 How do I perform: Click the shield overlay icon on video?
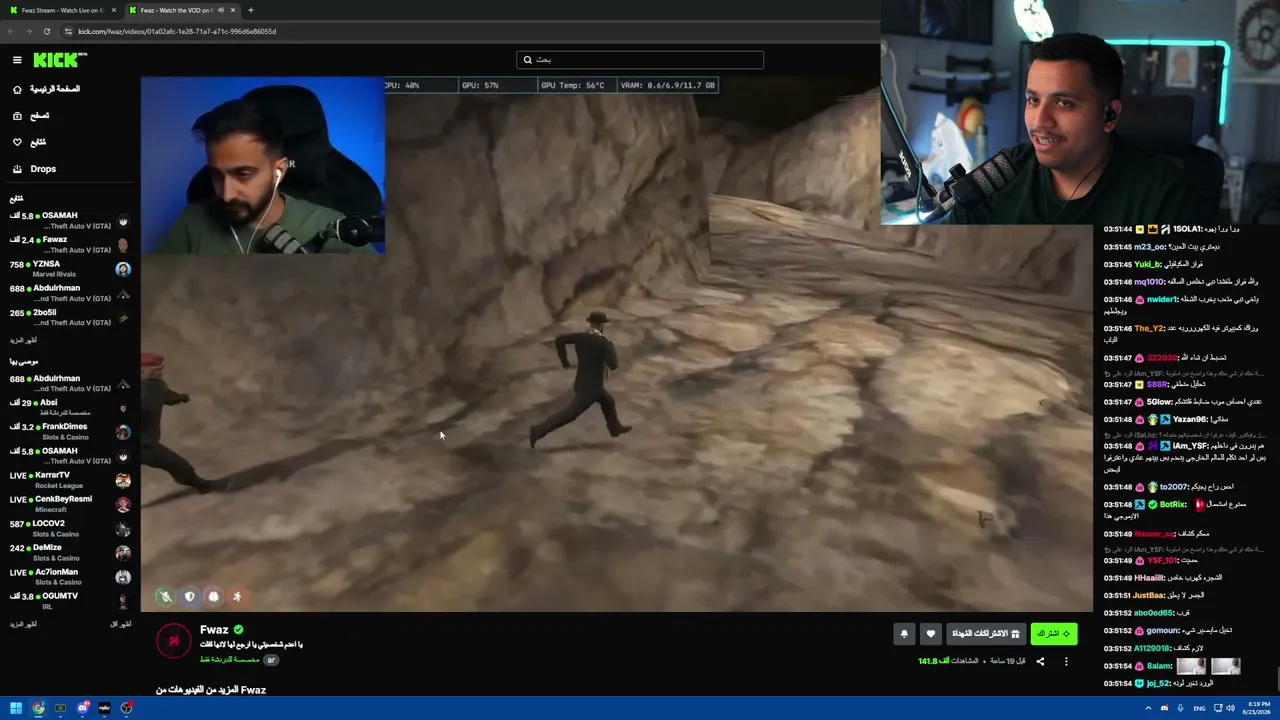tap(190, 597)
